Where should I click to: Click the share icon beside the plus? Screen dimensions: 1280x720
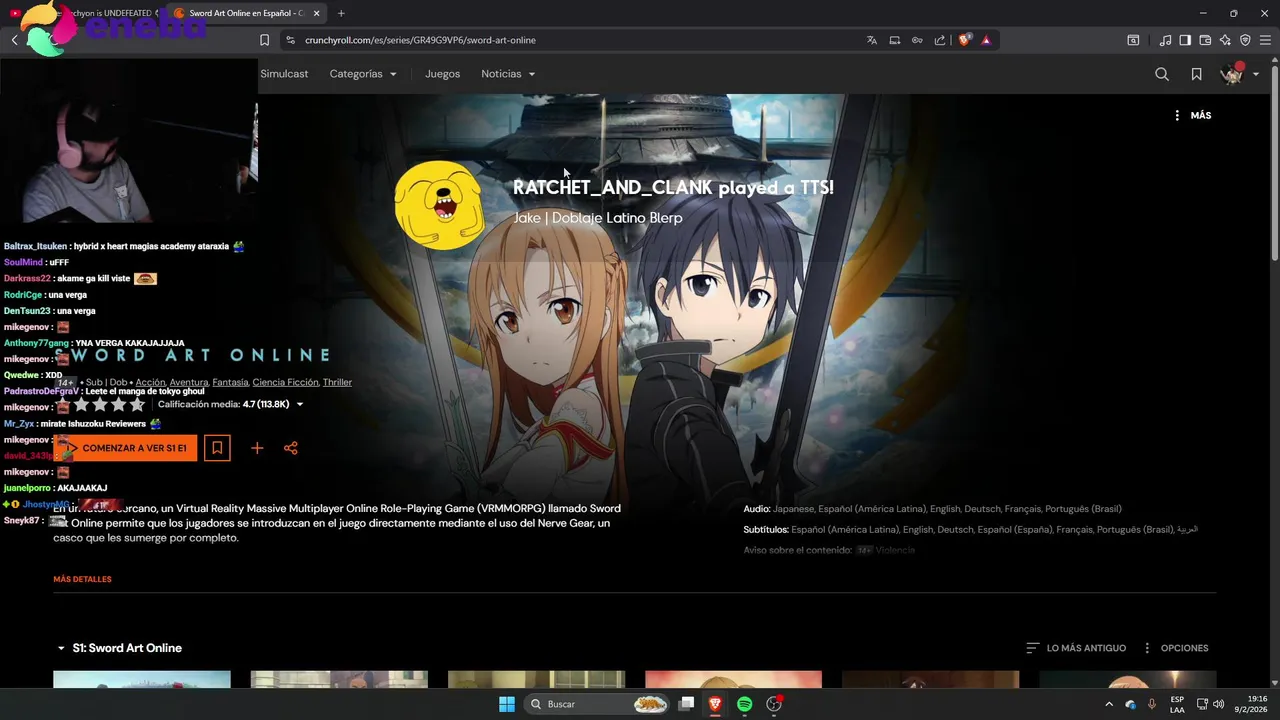(291, 448)
